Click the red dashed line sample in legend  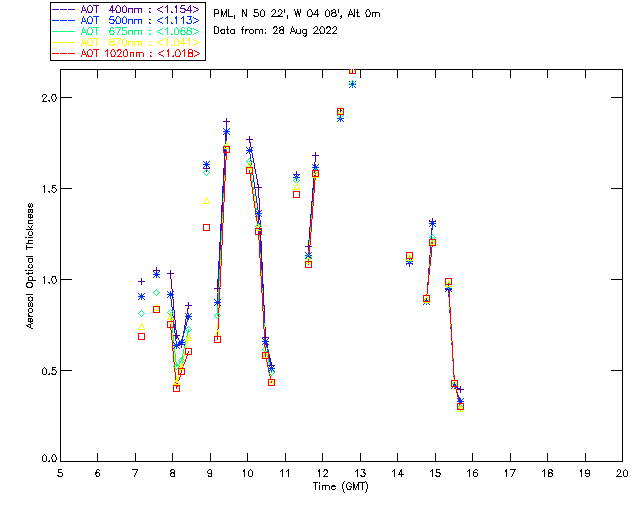click(64, 53)
